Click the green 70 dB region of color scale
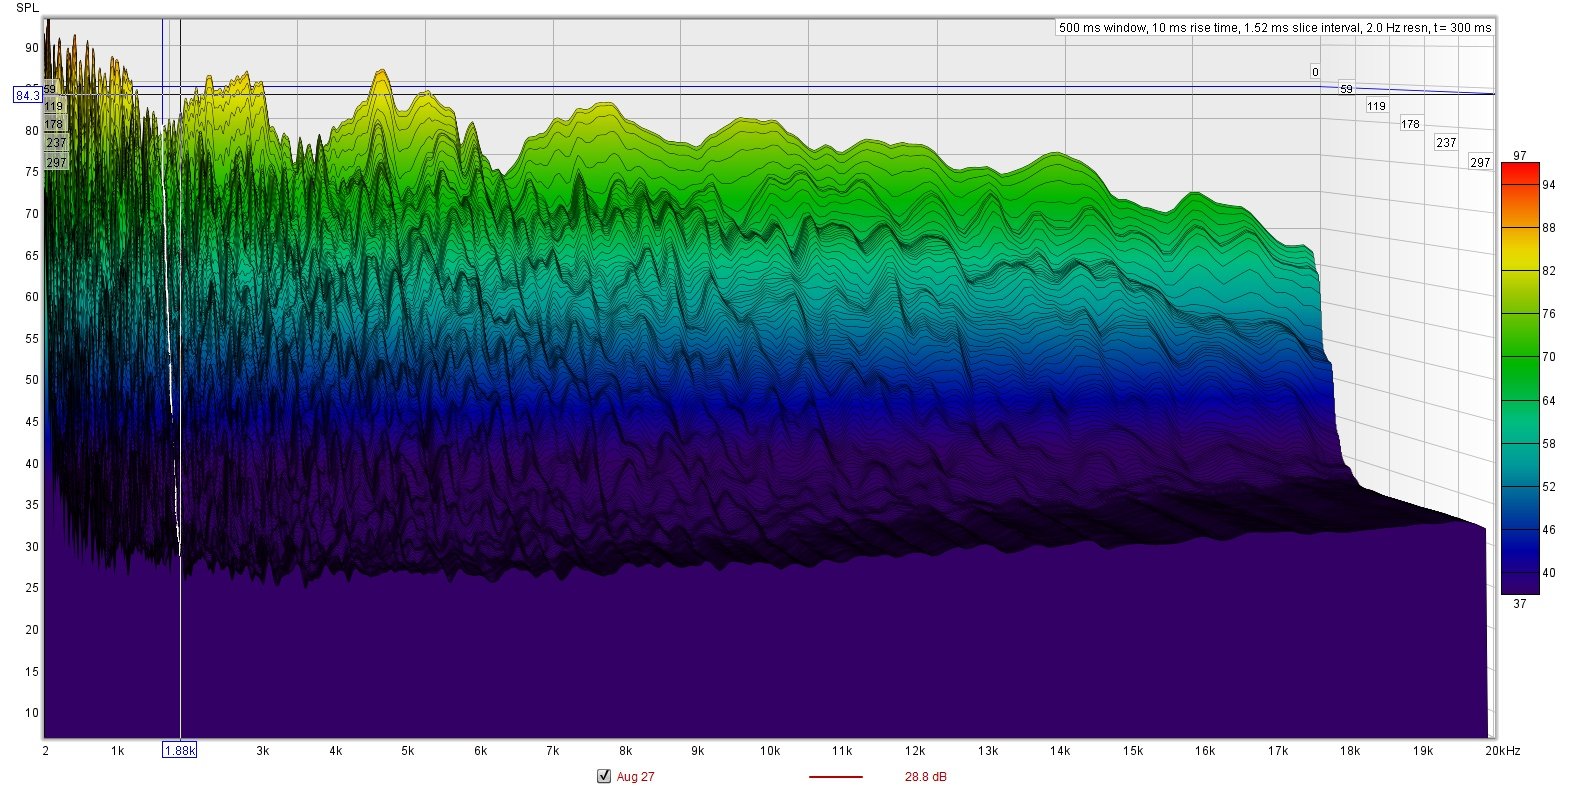 pyautogui.click(x=1519, y=357)
